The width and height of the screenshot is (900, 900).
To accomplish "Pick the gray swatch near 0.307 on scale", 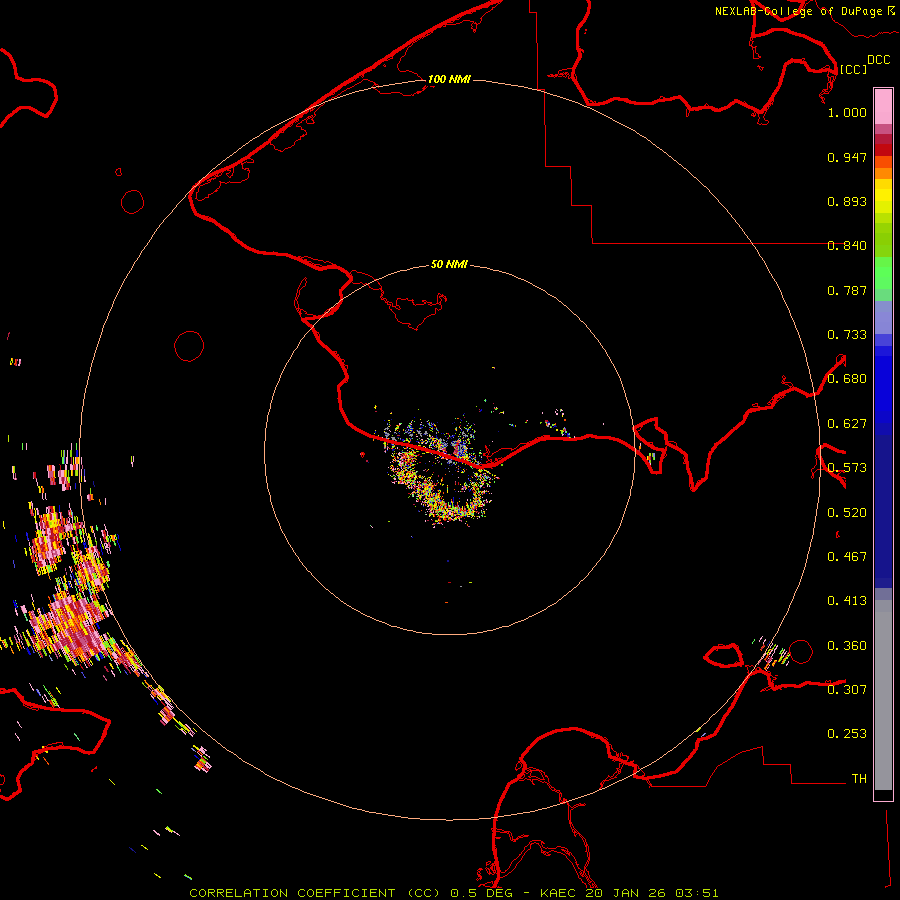I will (x=883, y=690).
